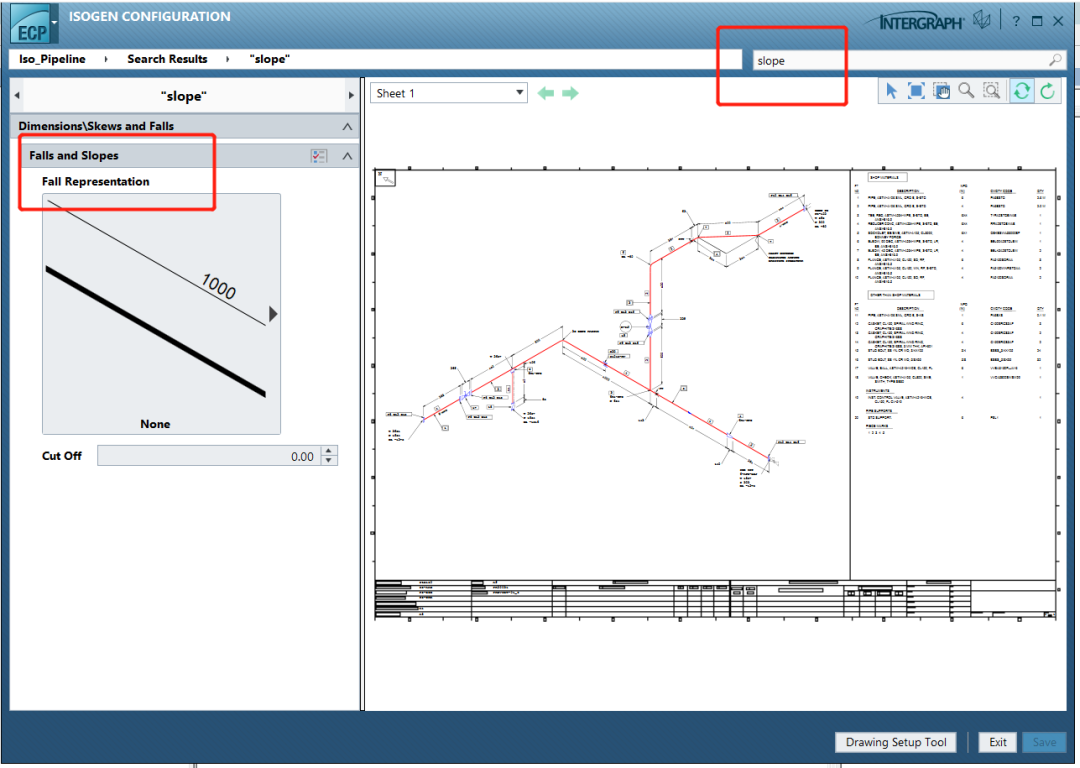The image size is (1080, 768).
Task: Activate the pan hand tool
Action: pos(941,91)
